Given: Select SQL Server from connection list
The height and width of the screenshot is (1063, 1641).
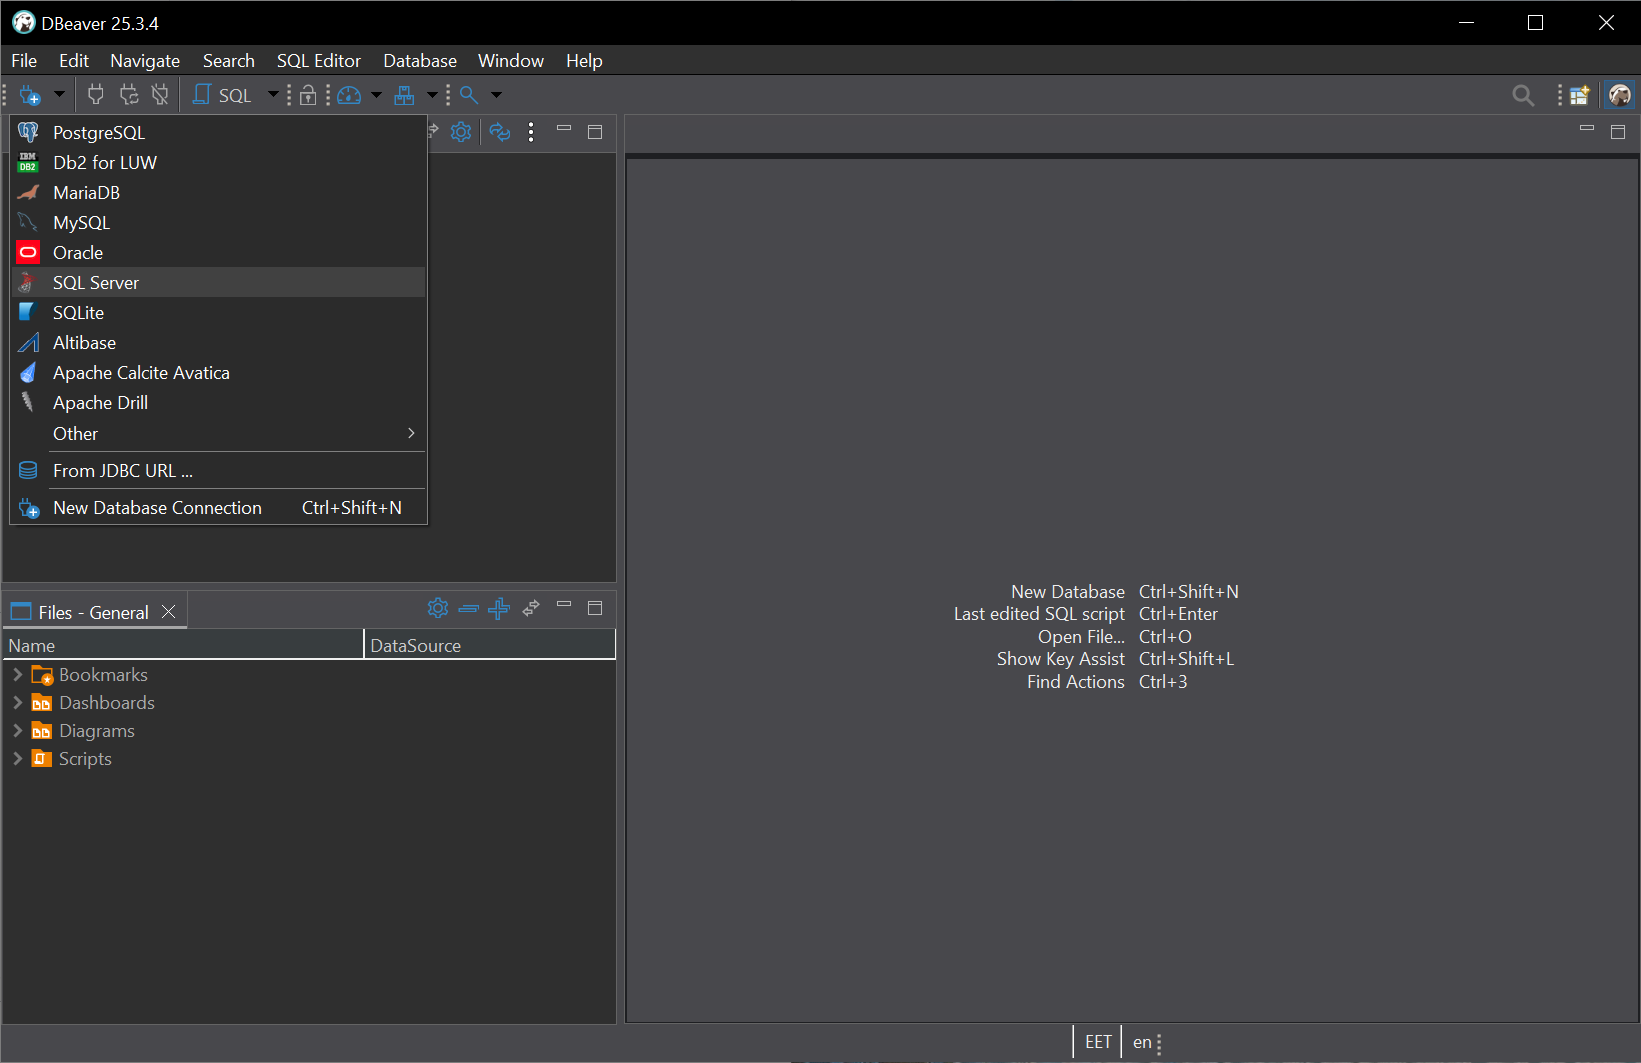Looking at the screenshot, I should 96,283.
